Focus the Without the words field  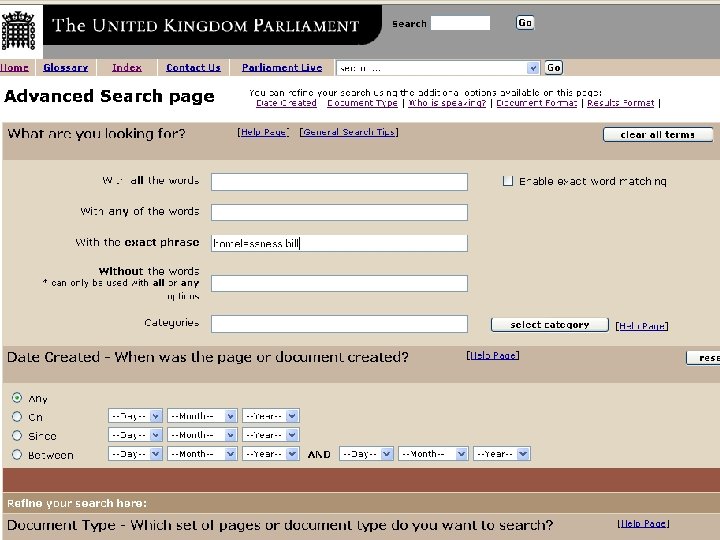tap(339, 283)
